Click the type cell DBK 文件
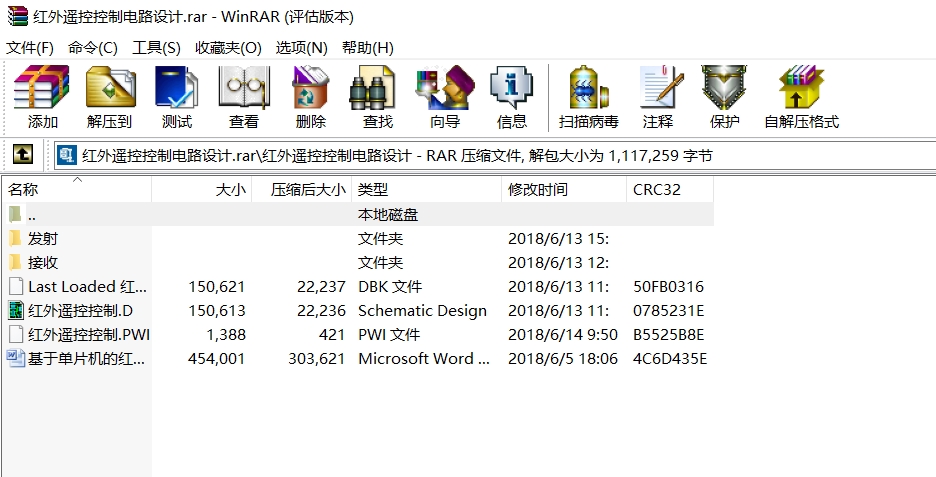Screen dimensions: 936x477 tap(390, 287)
